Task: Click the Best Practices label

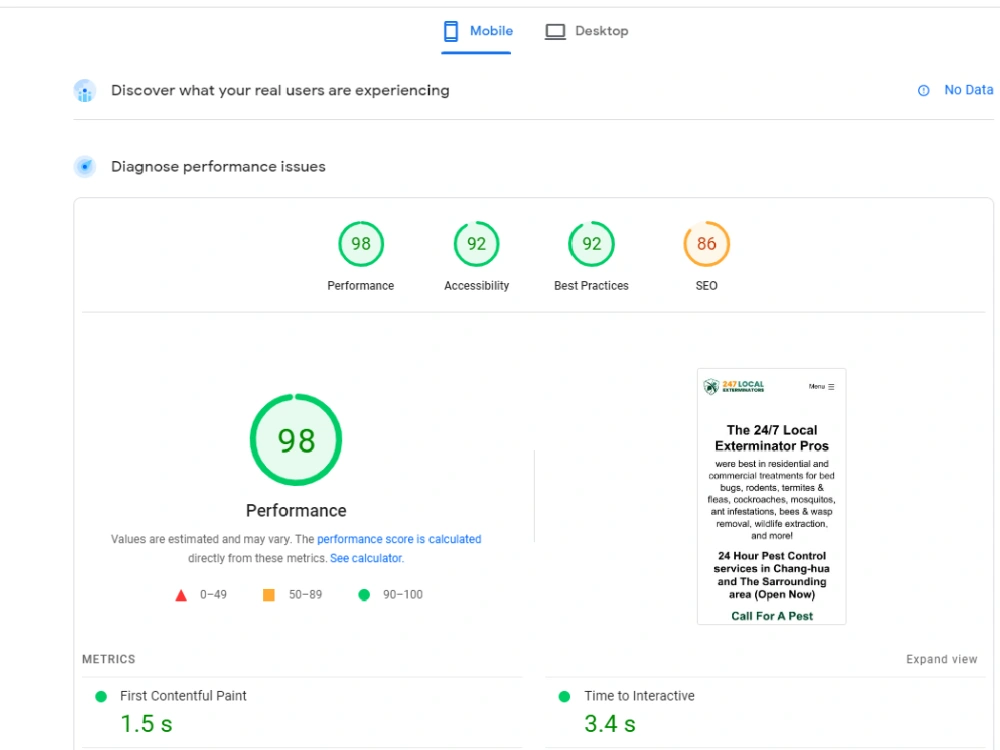Action: point(591,286)
